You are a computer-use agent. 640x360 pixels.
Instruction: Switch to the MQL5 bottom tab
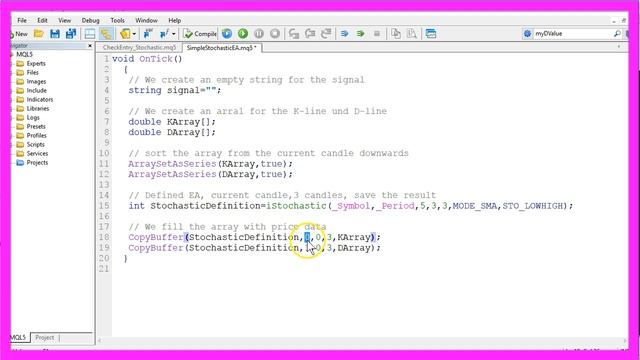(18, 338)
